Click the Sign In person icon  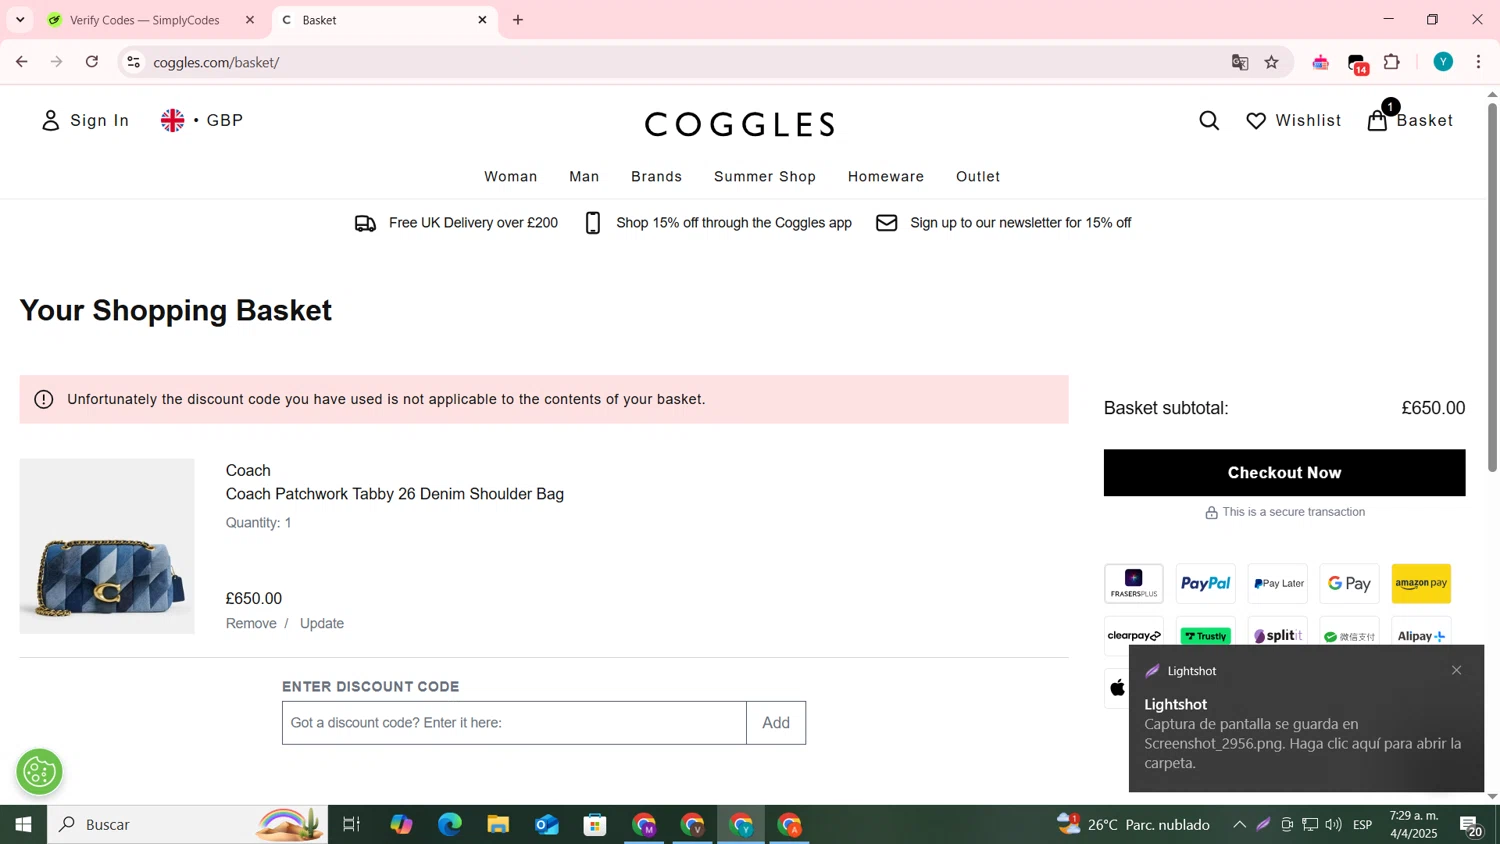(x=51, y=121)
